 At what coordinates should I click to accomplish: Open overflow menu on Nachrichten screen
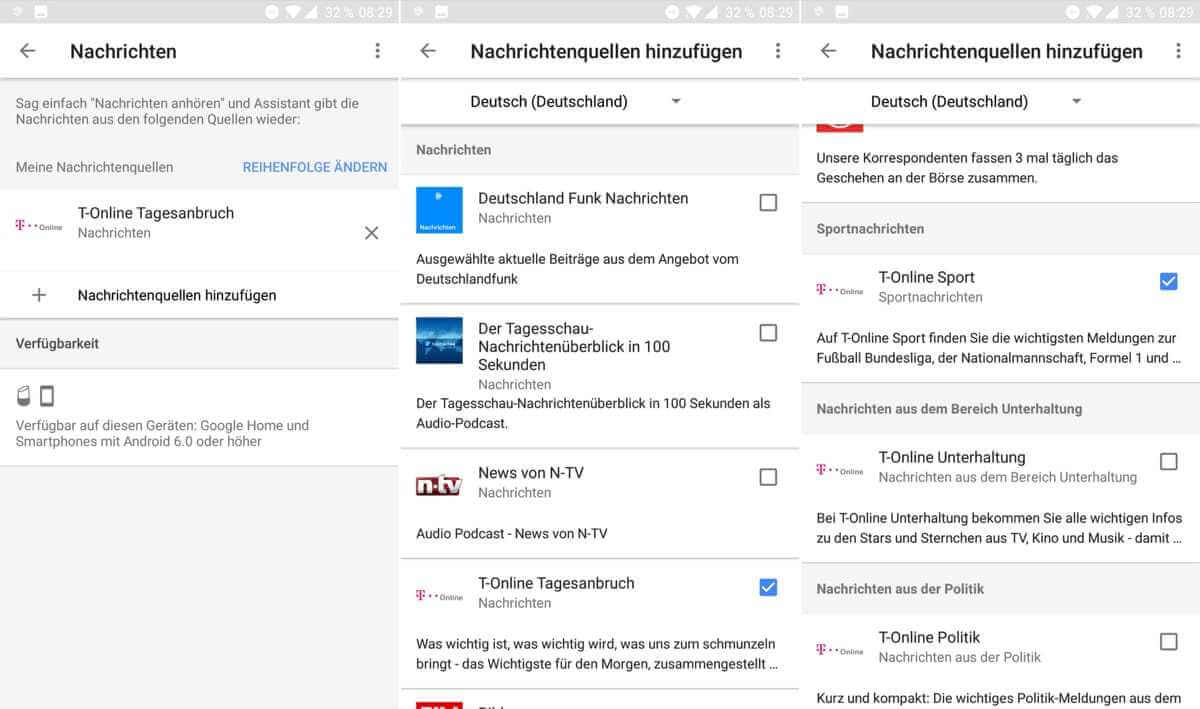pos(377,51)
